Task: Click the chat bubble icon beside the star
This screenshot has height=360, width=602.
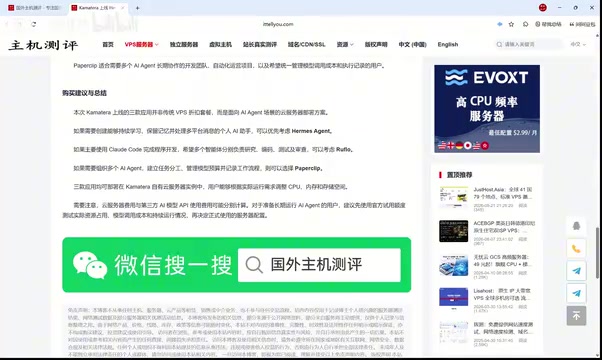Action: [525, 24]
